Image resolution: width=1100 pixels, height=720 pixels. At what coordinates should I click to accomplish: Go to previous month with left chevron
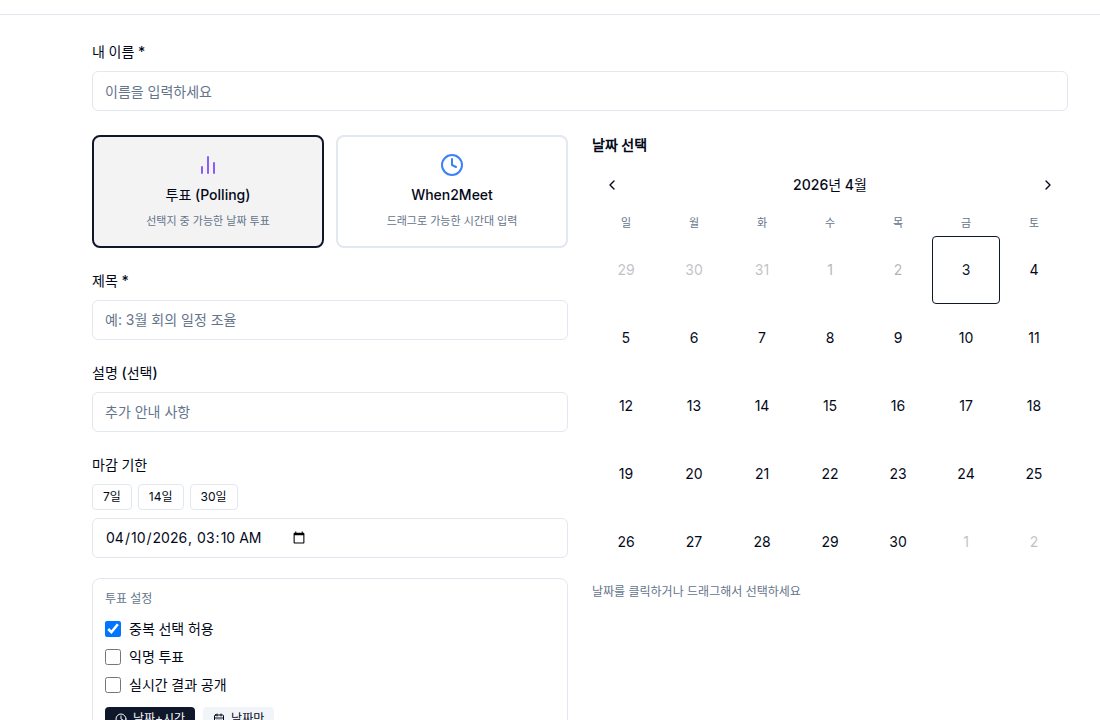coord(612,185)
